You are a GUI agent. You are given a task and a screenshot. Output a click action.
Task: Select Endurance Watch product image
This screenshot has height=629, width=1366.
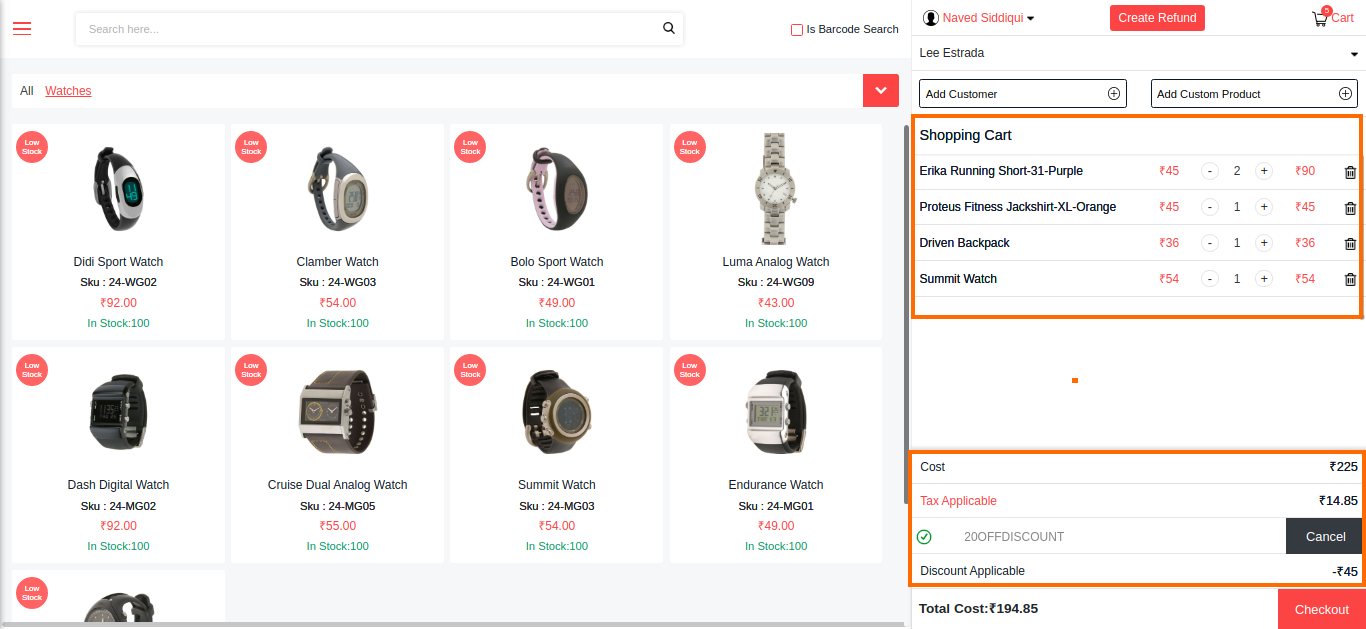776,411
